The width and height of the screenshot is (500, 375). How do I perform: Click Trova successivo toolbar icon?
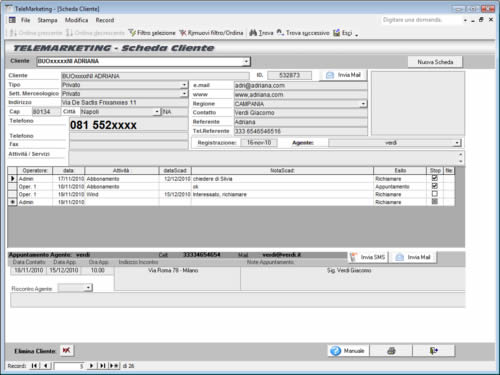(x=303, y=33)
